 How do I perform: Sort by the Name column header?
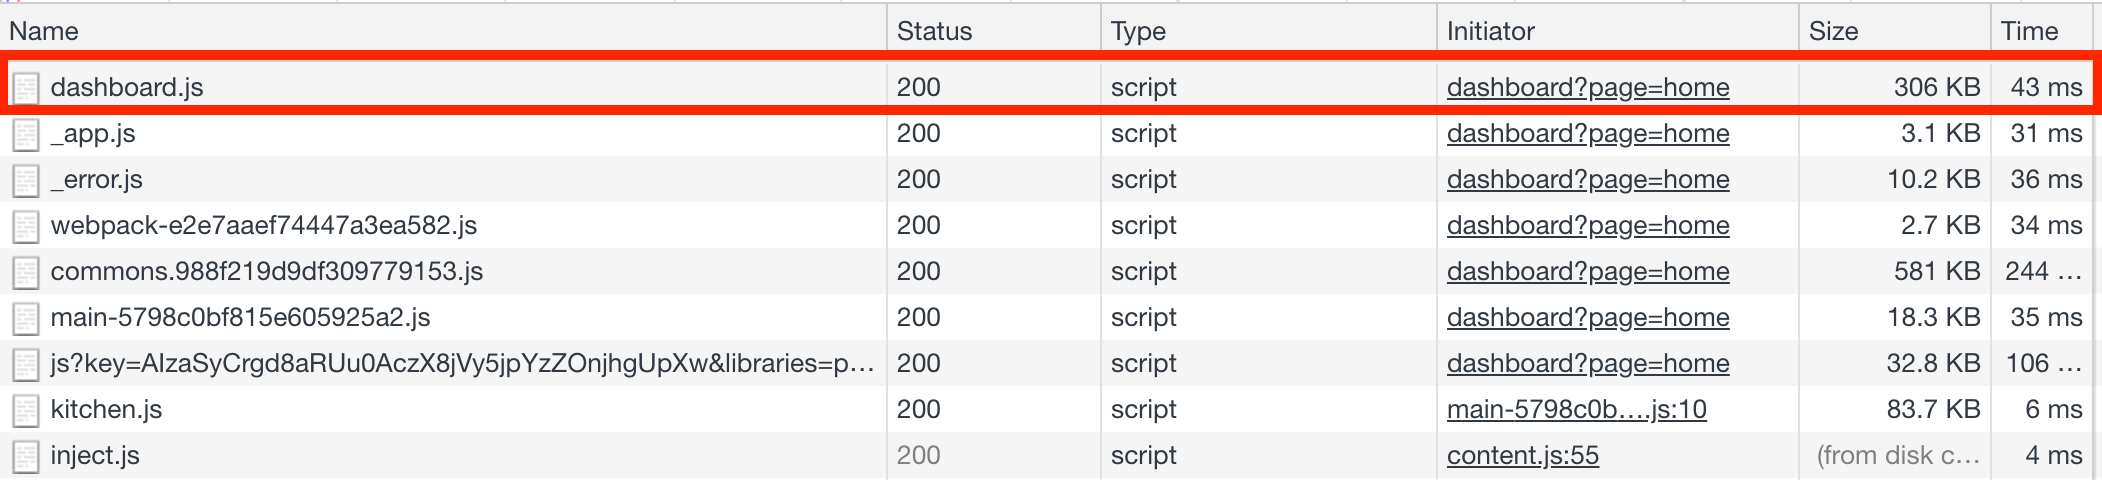click(x=443, y=31)
